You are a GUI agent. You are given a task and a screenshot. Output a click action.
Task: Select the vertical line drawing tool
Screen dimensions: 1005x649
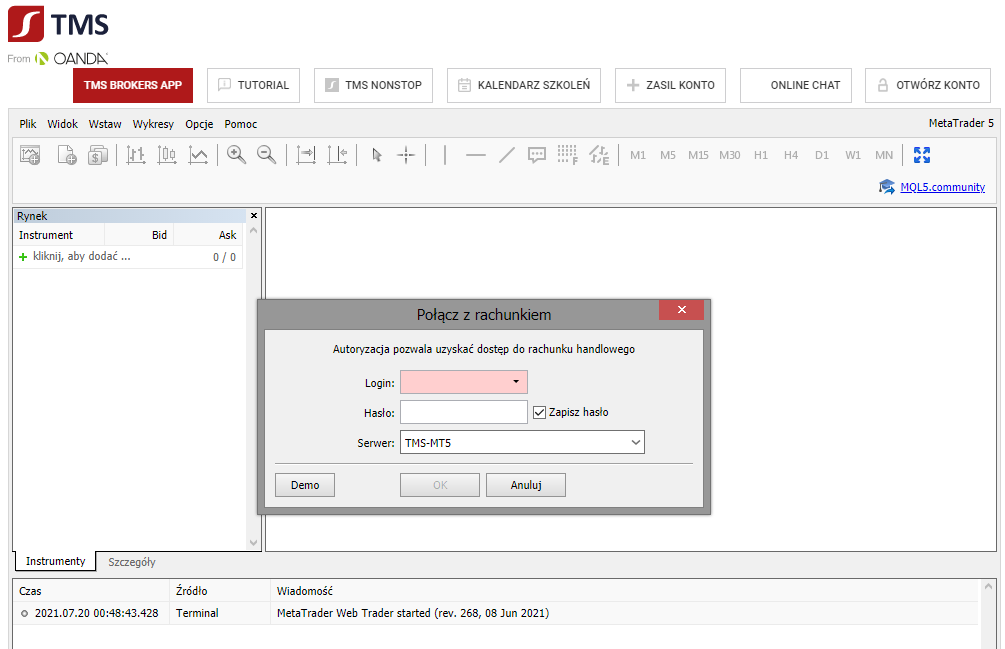[444, 155]
